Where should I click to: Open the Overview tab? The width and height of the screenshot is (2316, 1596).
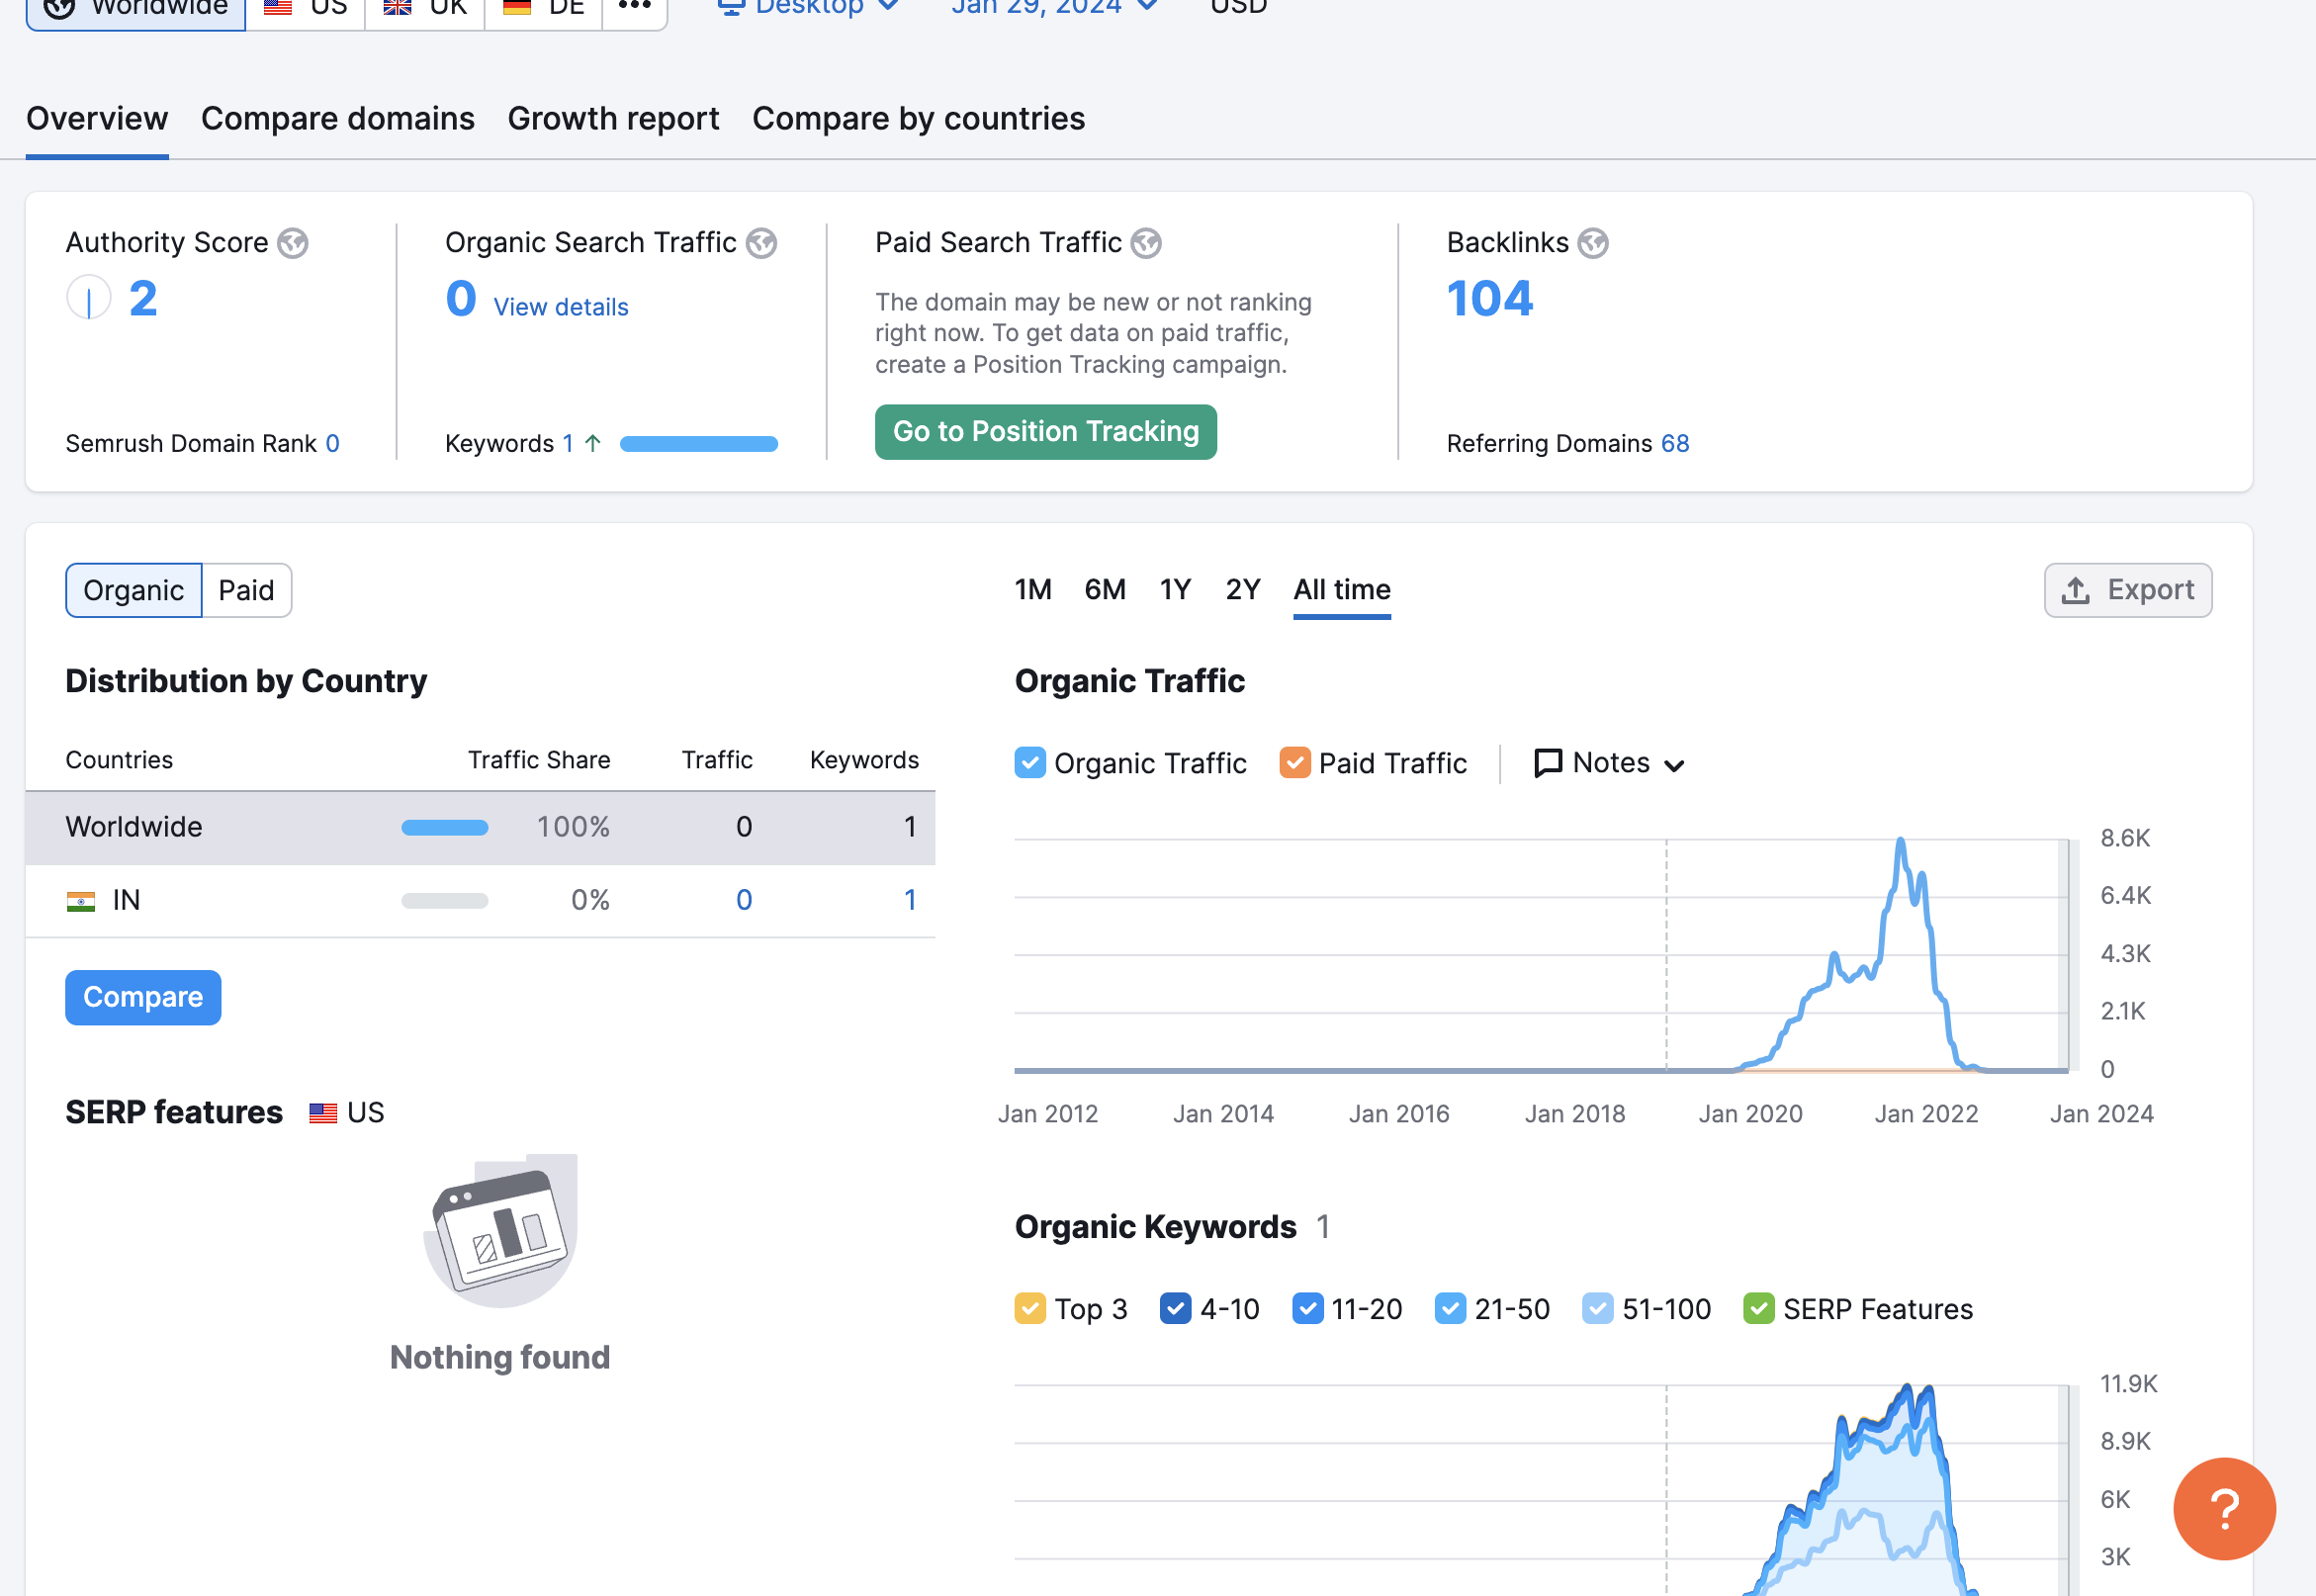[x=97, y=119]
